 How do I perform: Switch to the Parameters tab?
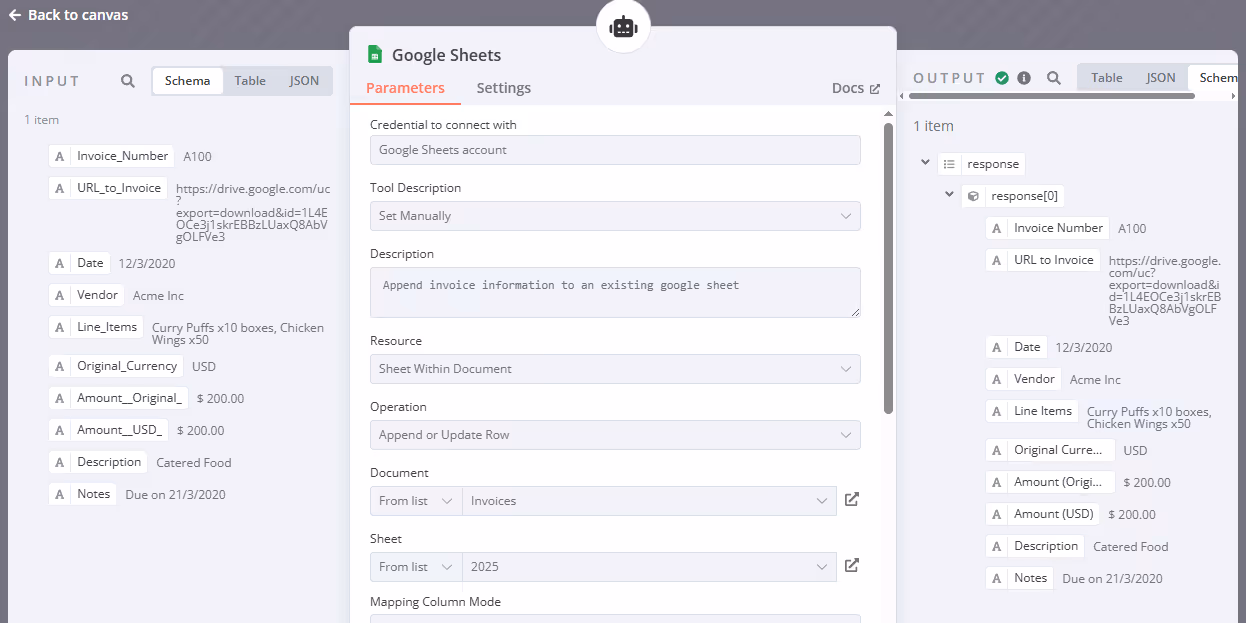405,88
